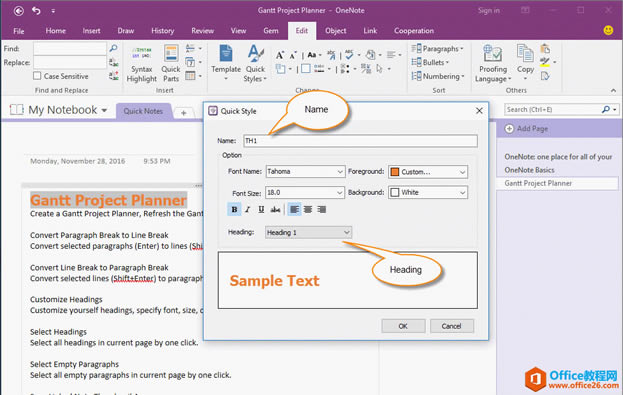
Task: Click the Syntax Highlight icon
Action: coord(141,54)
